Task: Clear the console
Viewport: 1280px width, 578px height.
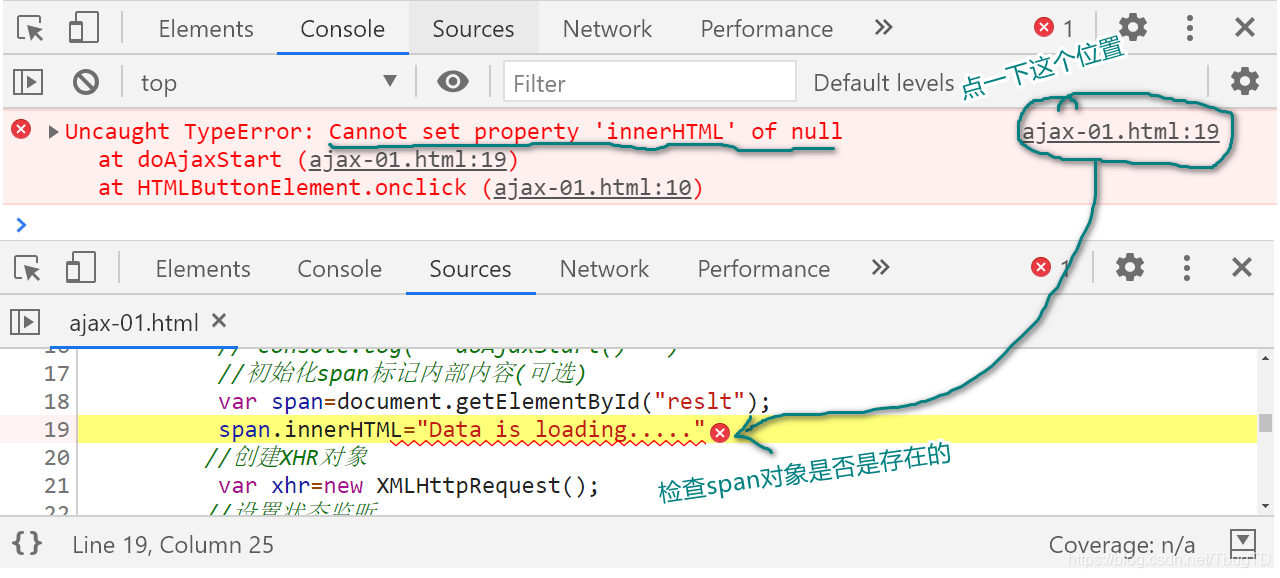Action: tap(87, 81)
